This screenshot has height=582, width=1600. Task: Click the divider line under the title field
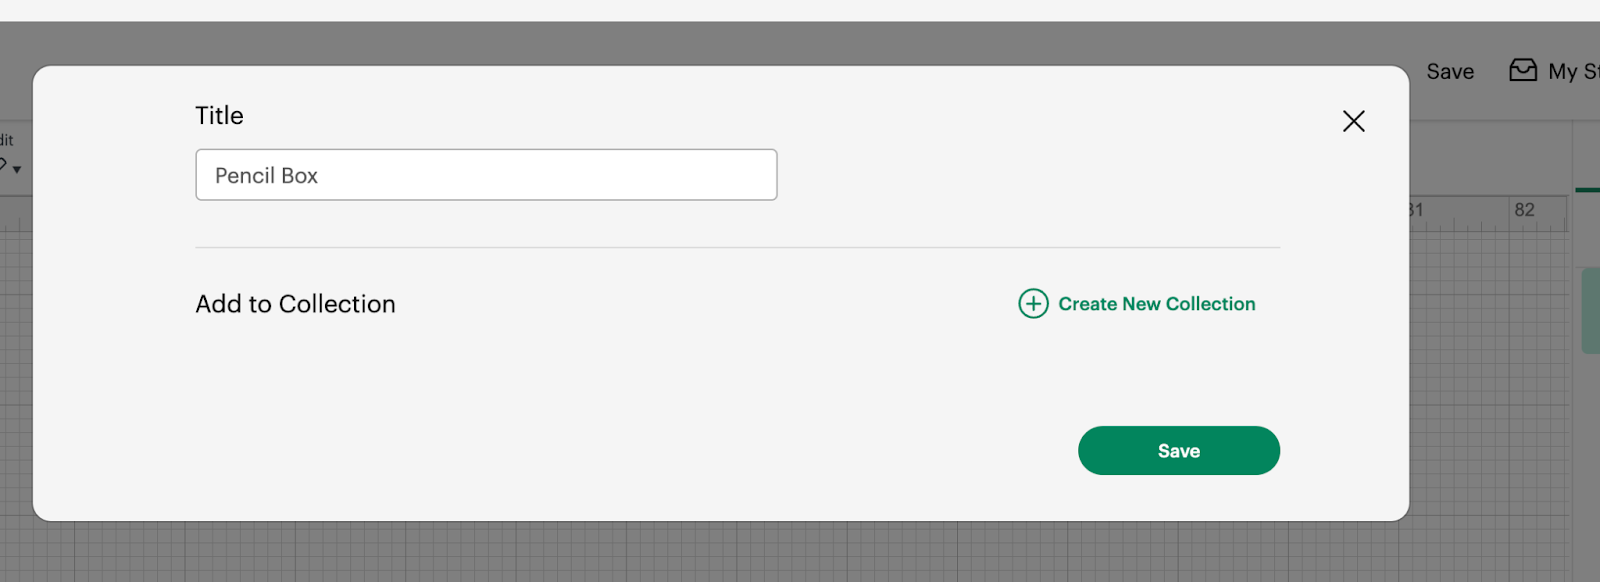coord(737,247)
